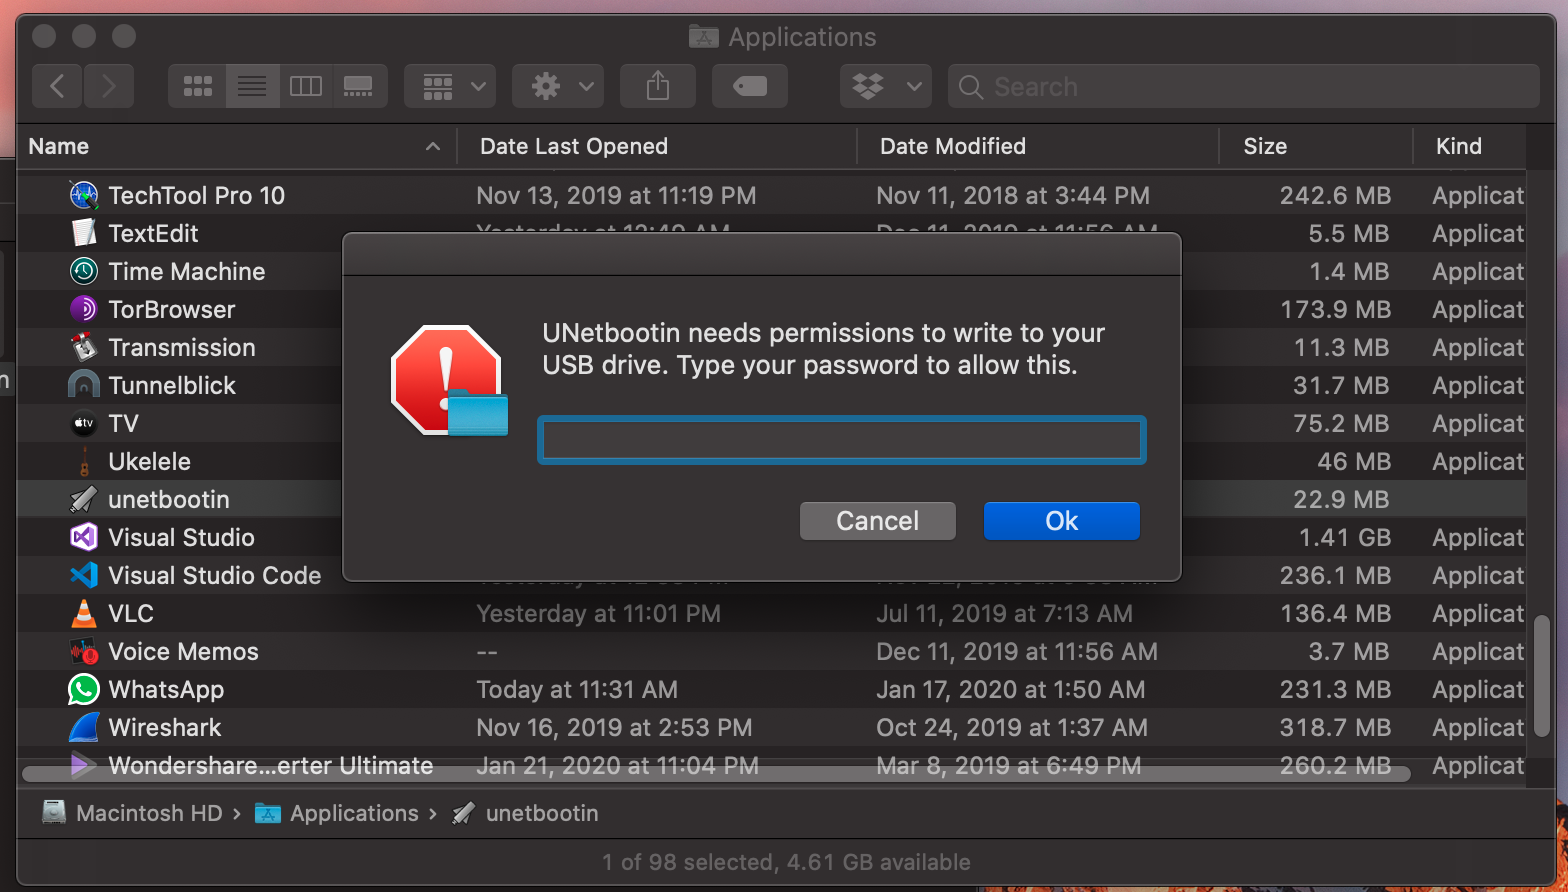The height and width of the screenshot is (892, 1568).
Task: Click Applications in the path bar
Action: click(x=337, y=813)
